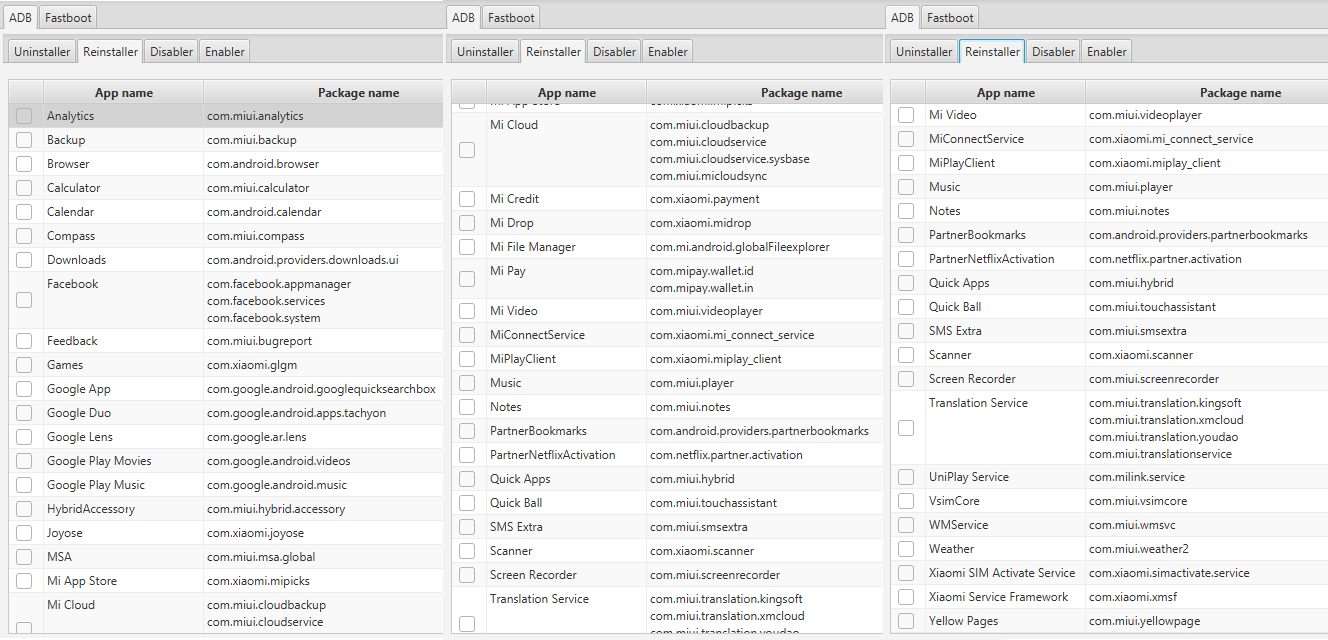
Task: Mark the Calculator checkbox
Action: pyautogui.click(x=24, y=188)
